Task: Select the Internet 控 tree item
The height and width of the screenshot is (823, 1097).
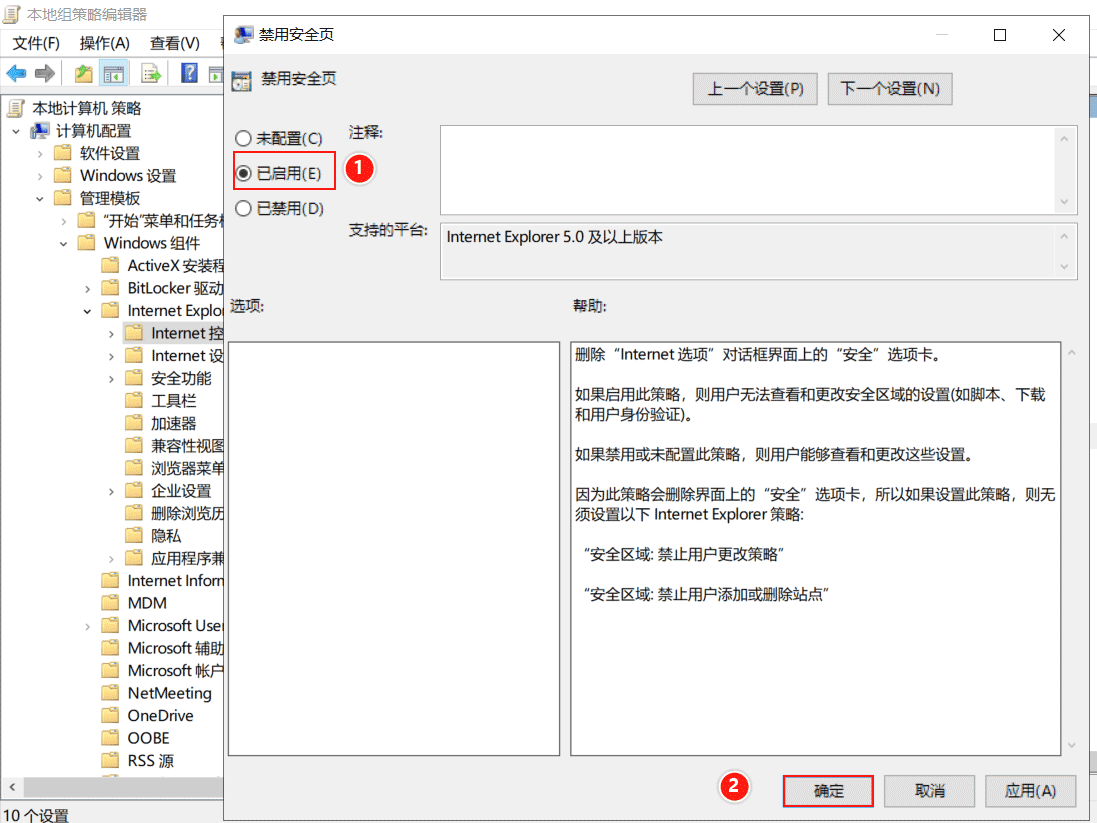Action: [x=187, y=333]
